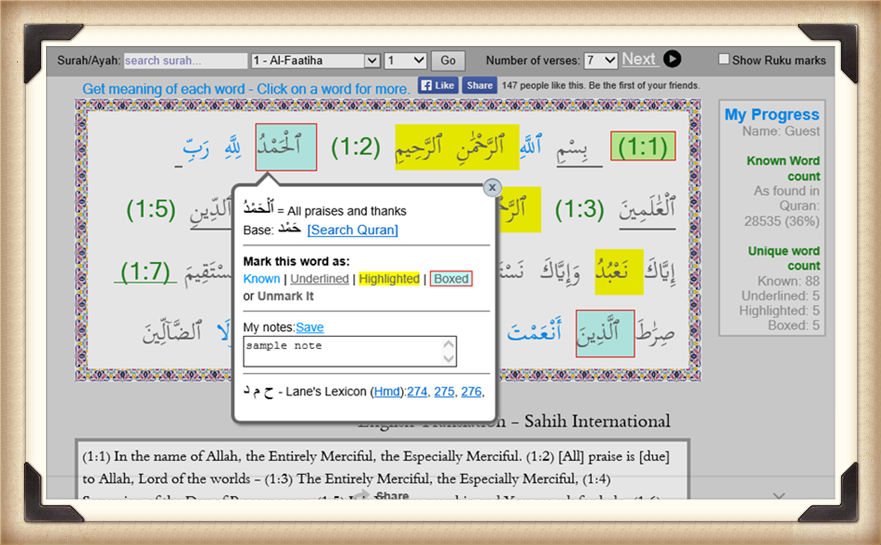
Task: Click the blue word لله in verse 1:2
Action: pyautogui.click(x=233, y=147)
